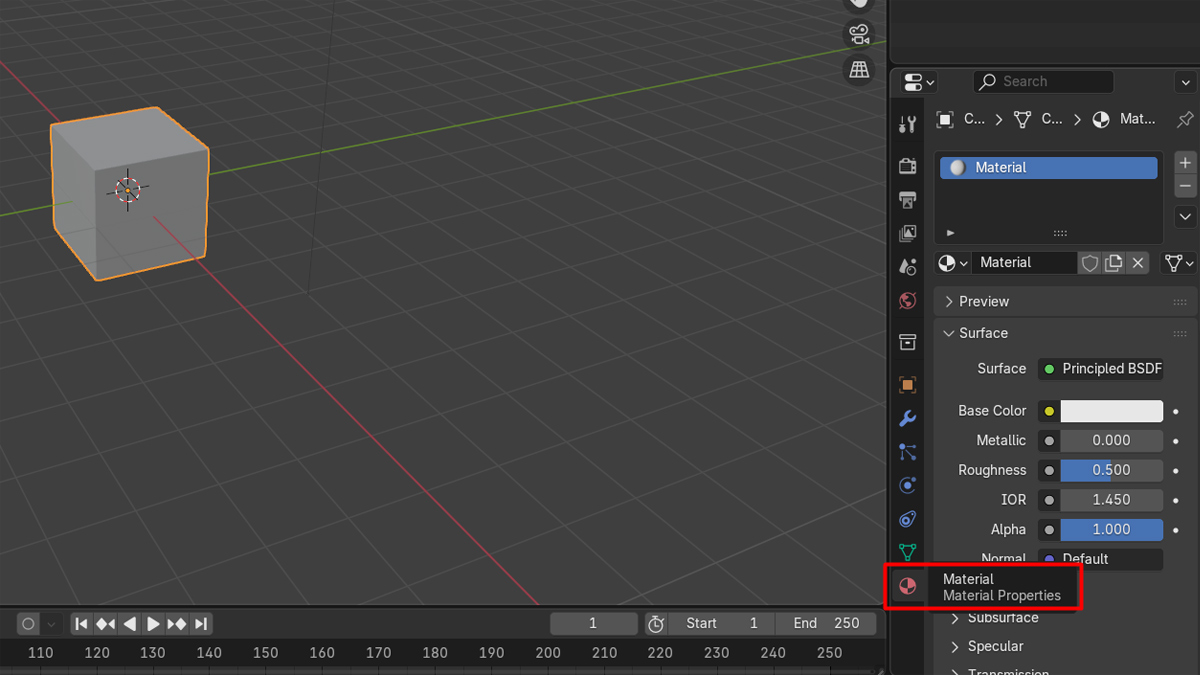Open the Object Data mesh properties tab
The width and height of the screenshot is (1200, 675).
point(908,552)
